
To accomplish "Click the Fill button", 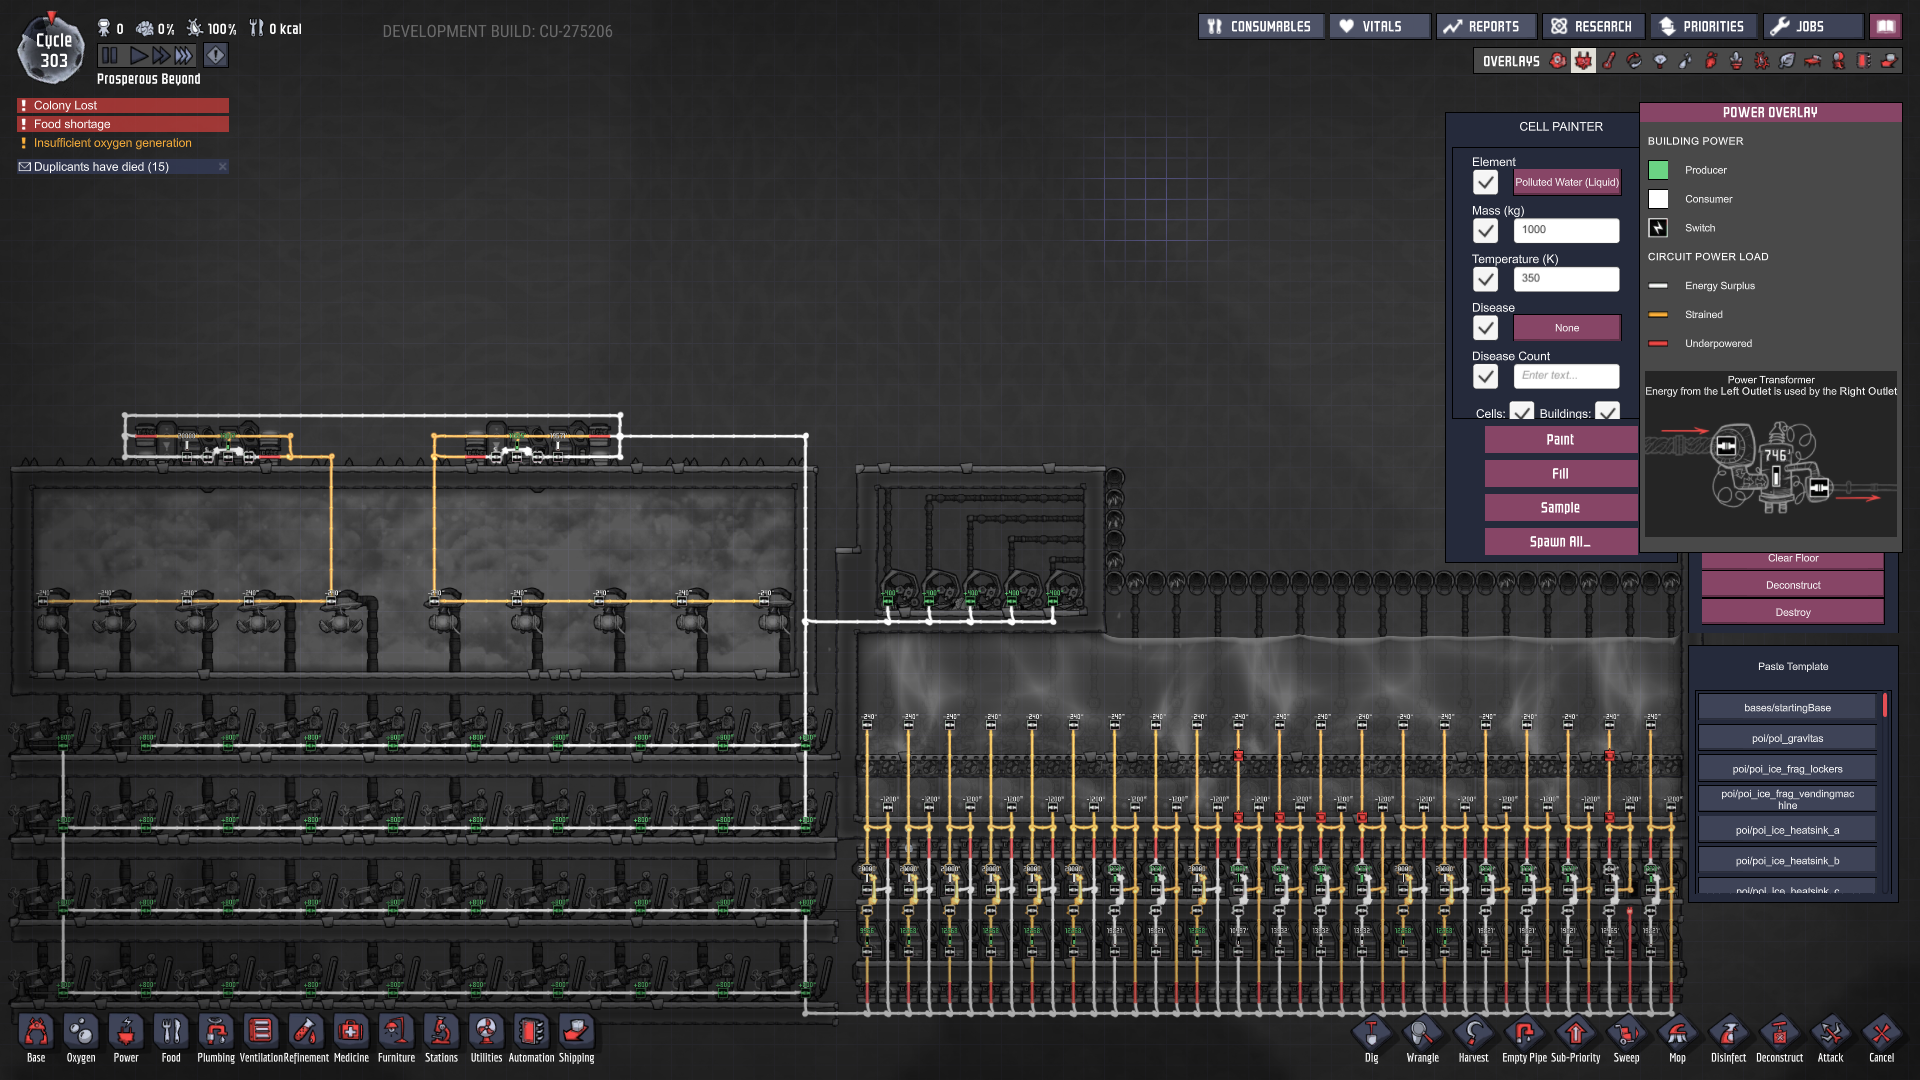I will coord(1560,474).
